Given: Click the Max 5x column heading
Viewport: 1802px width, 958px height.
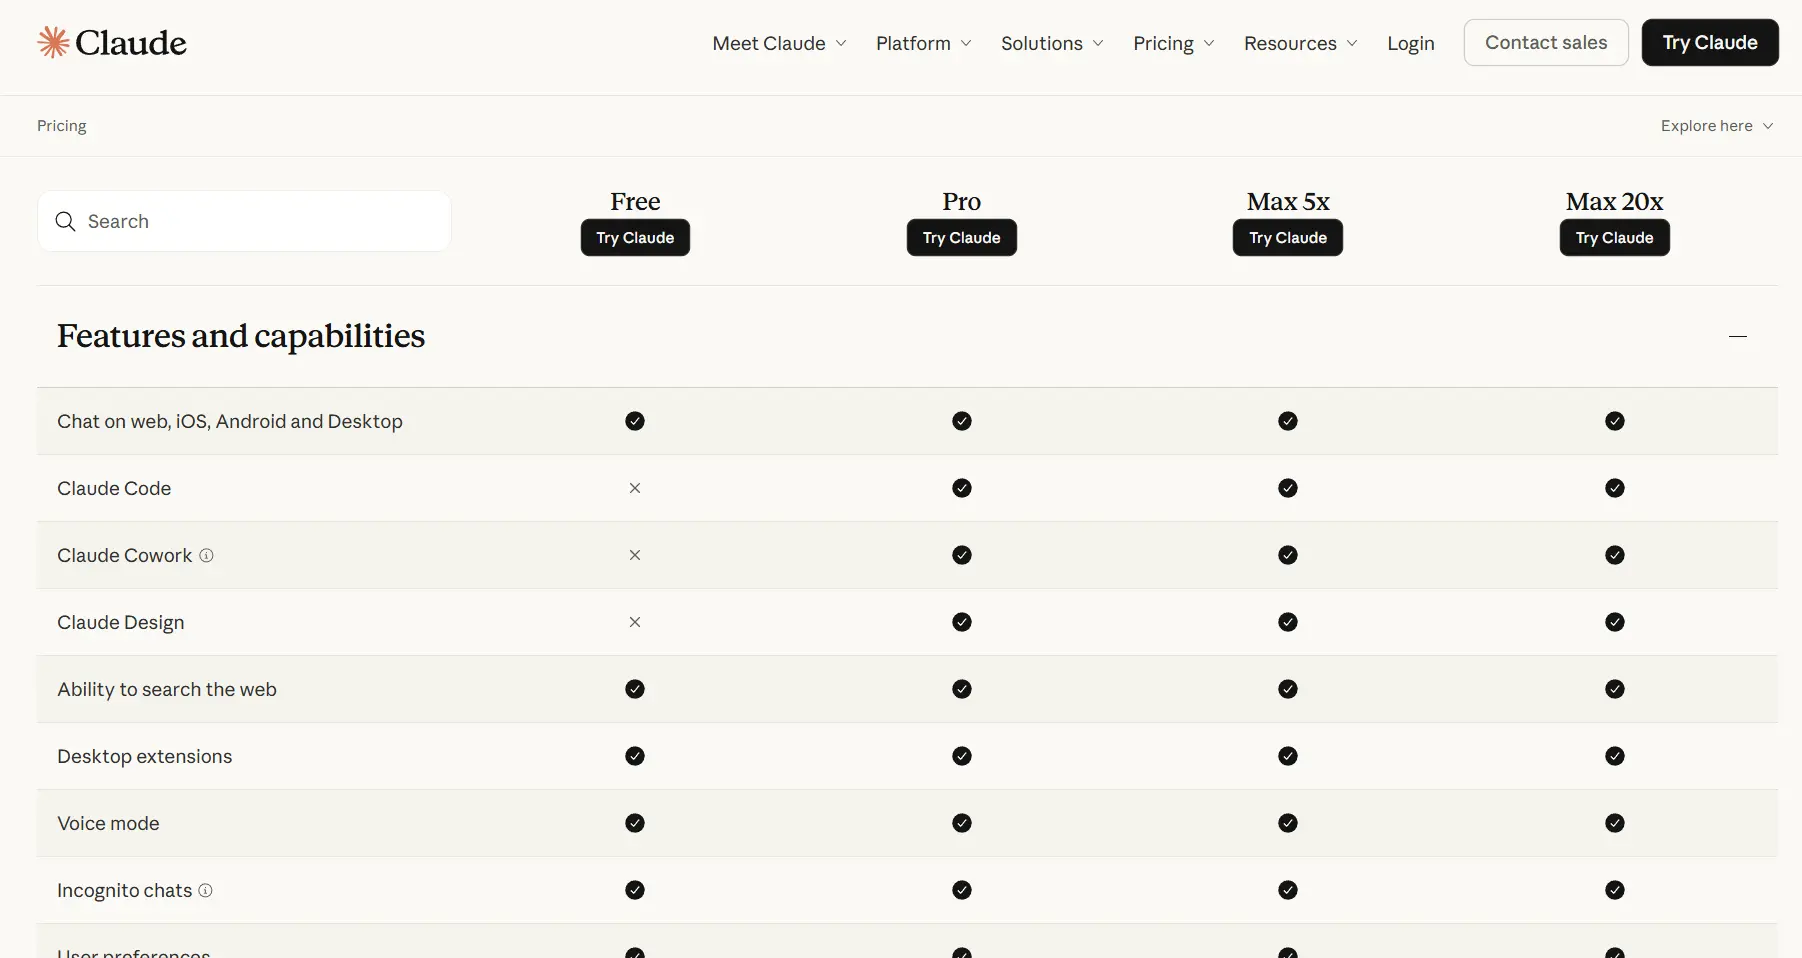Looking at the screenshot, I should pyautogui.click(x=1288, y=201).
